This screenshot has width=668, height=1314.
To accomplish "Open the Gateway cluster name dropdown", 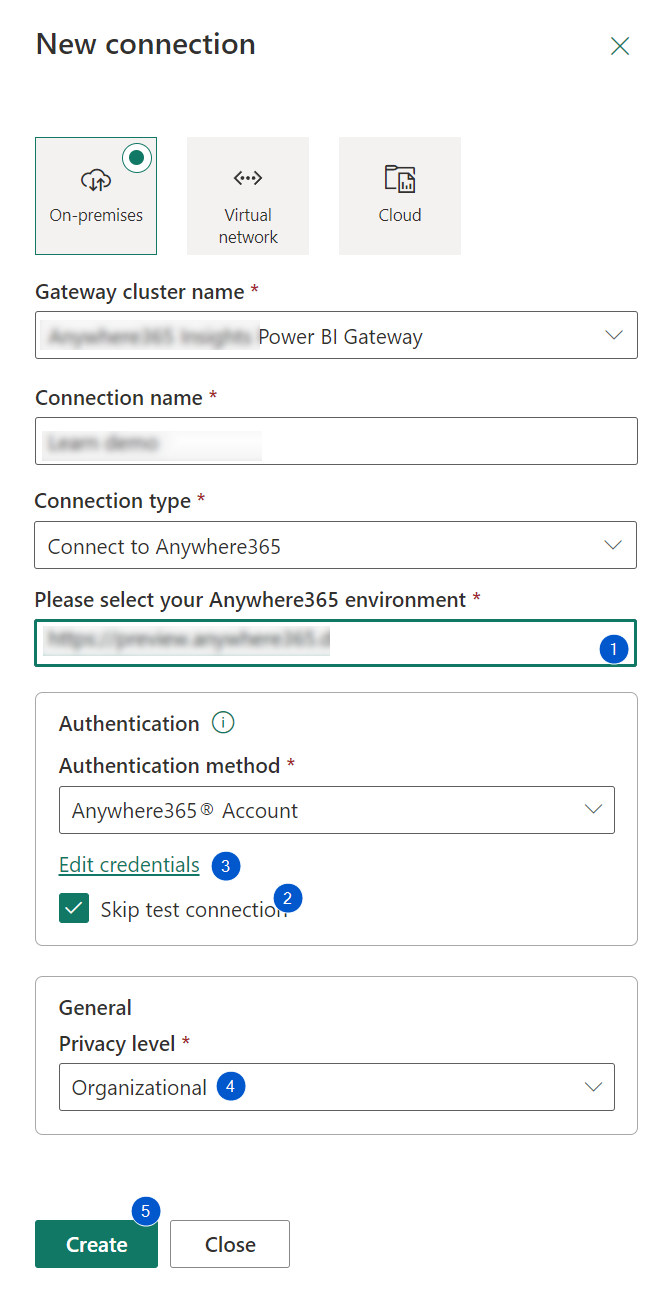I will click(x=336, y=335).
